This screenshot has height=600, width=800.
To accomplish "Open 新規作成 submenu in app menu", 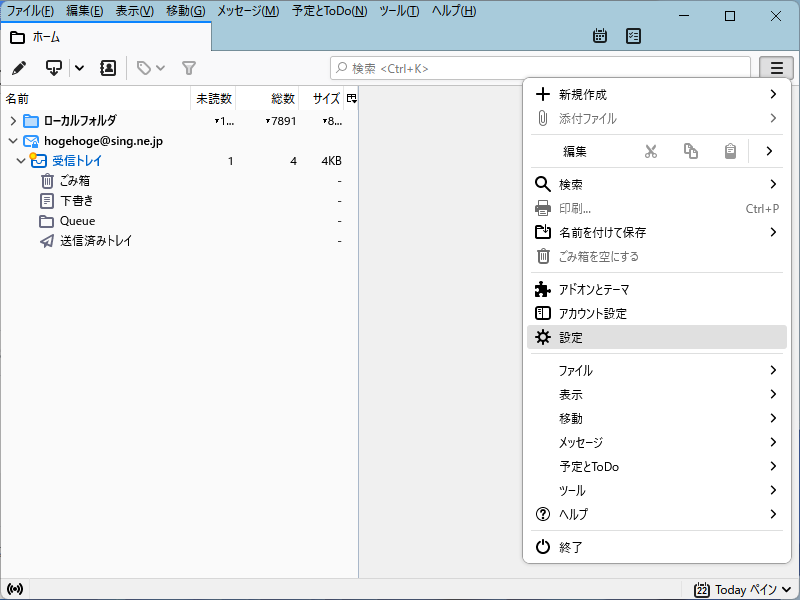I will click(657, 94).
